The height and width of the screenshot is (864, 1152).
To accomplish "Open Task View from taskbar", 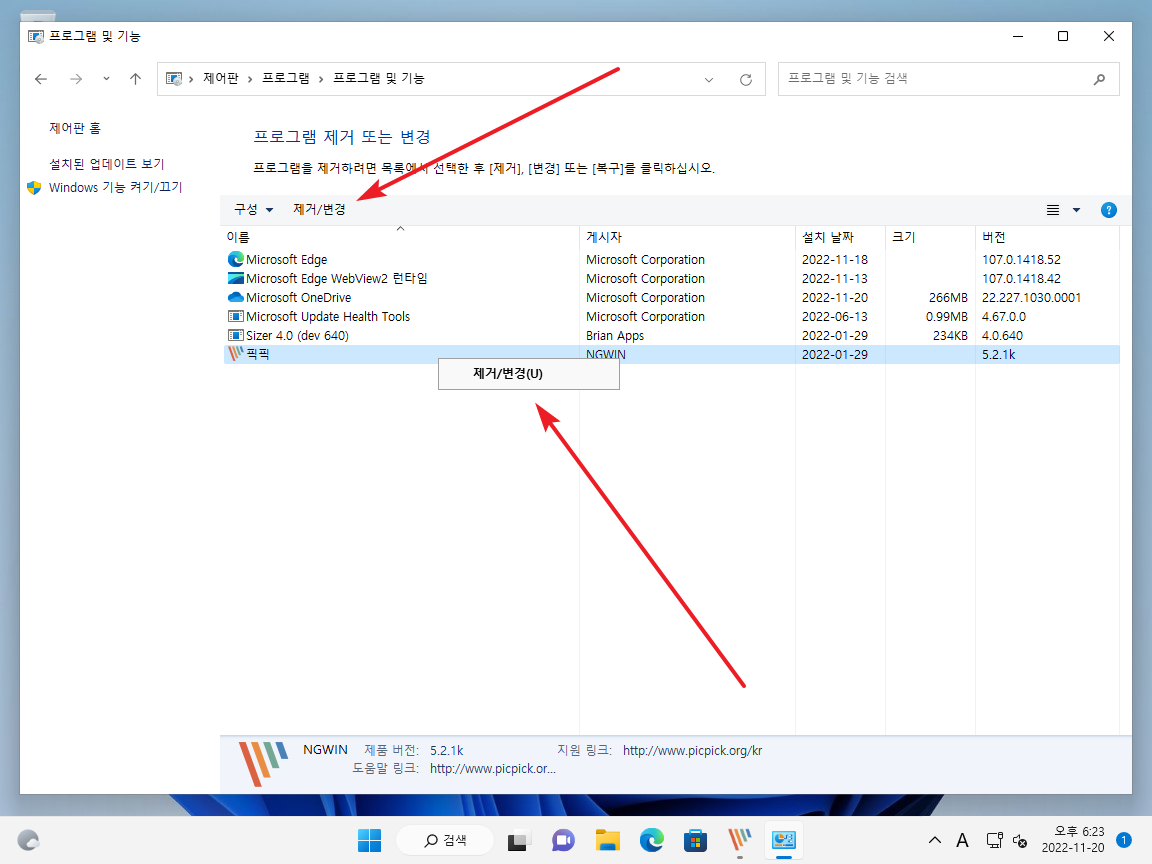I will coord(518,840).
